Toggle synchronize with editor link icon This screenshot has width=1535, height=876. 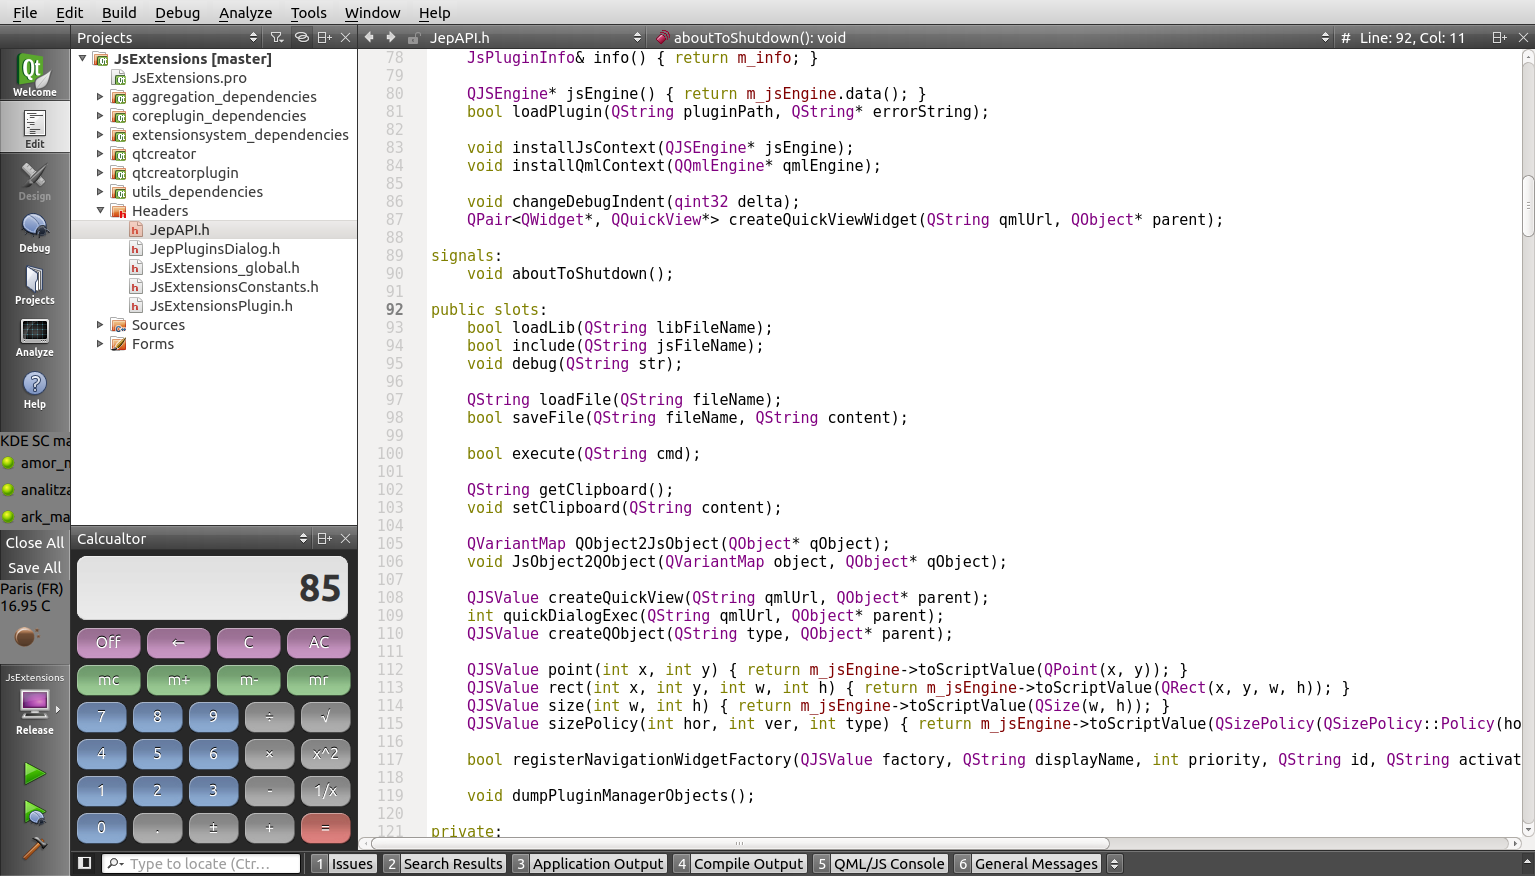click(301, 37)
